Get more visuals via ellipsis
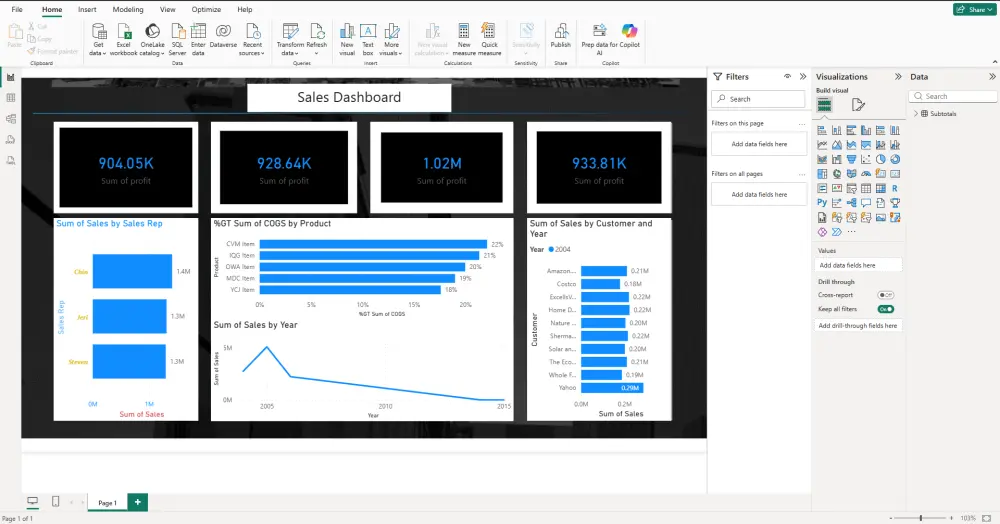The height and width of the screenshot is (524, 1000). 851,232
